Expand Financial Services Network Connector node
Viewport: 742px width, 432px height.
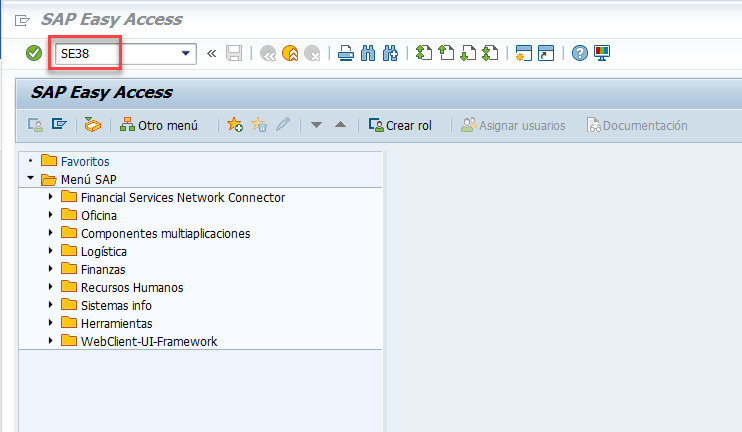click(50, 197)
